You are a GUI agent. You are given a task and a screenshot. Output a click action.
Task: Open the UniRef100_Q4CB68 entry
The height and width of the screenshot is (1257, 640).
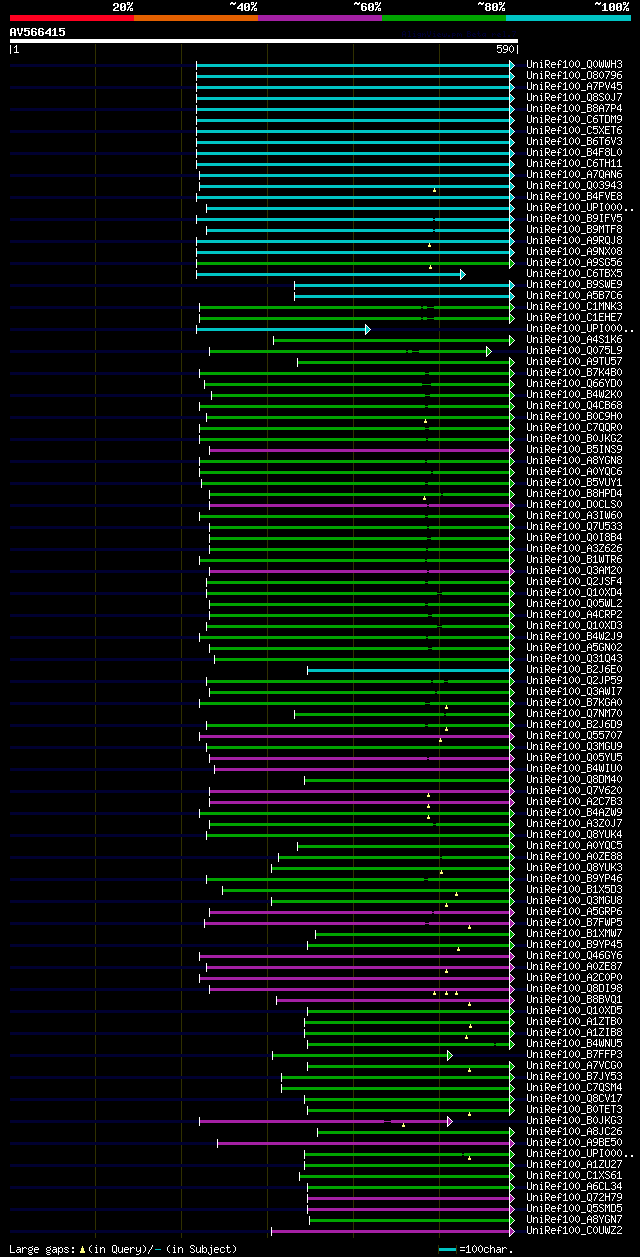574,405
